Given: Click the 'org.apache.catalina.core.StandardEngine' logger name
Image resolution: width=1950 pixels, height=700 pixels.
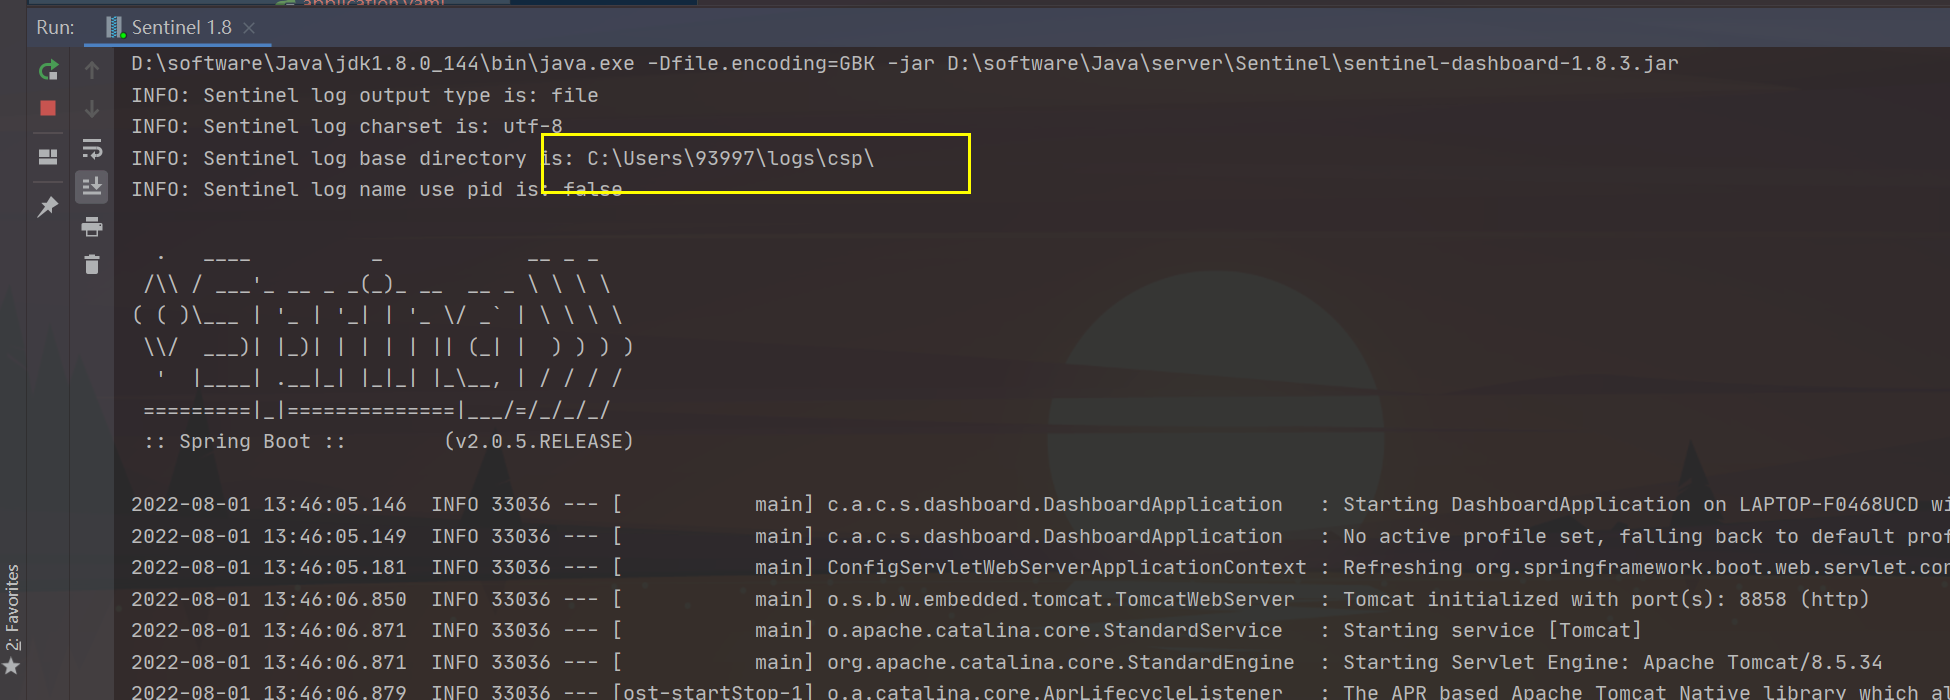Looking at the screenshot, I should [x=1061, y=663].
